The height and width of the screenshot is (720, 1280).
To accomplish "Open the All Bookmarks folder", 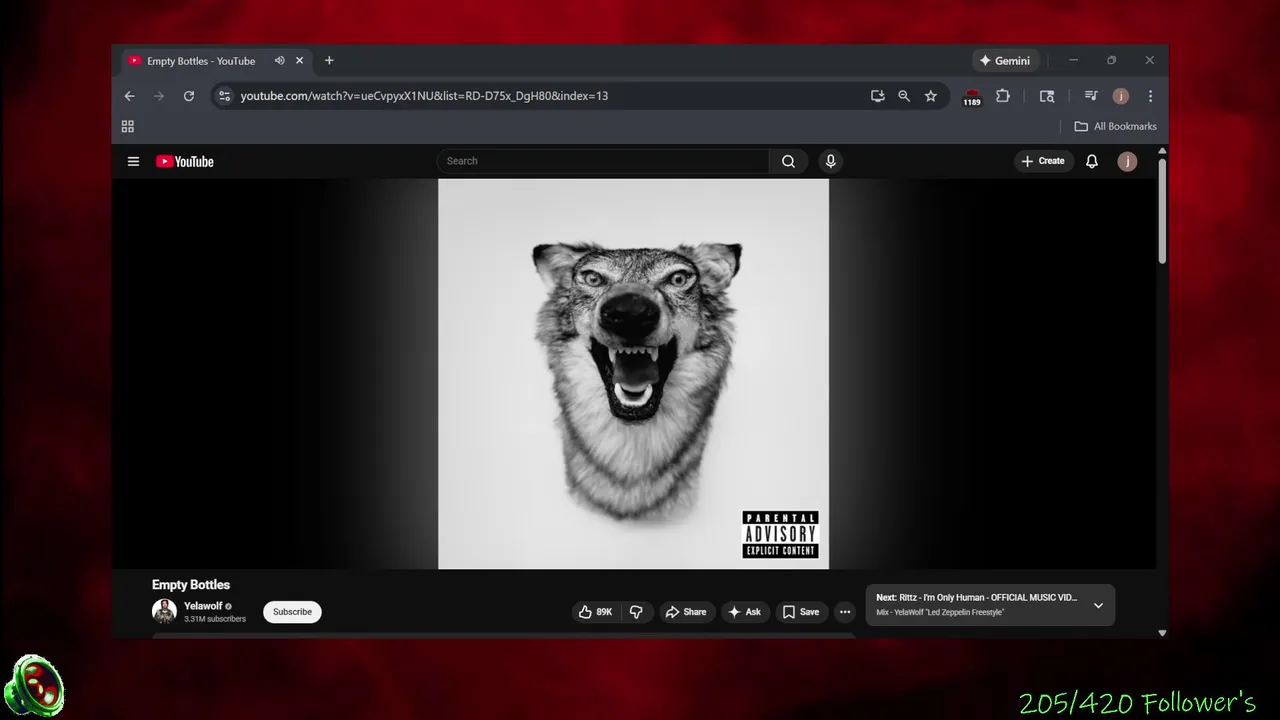I will tap(1115, 126).
